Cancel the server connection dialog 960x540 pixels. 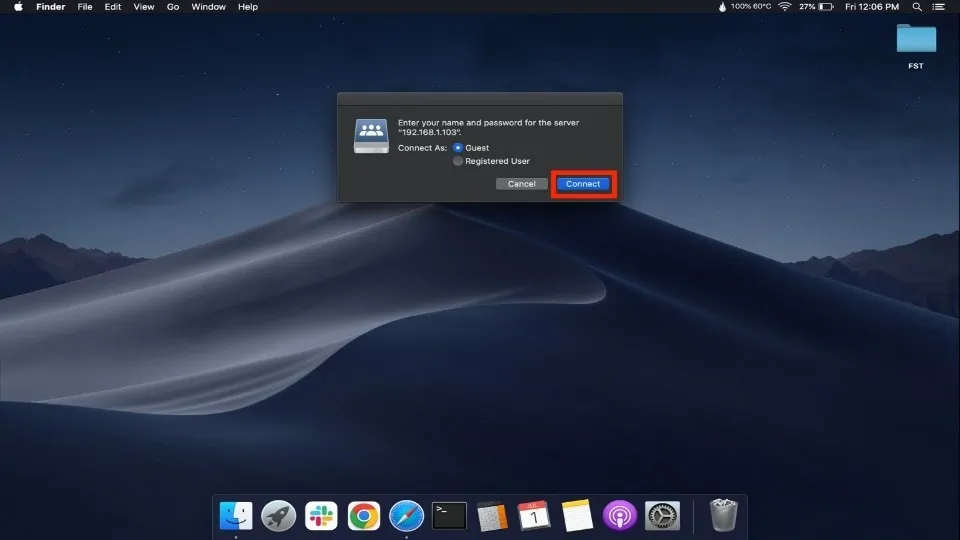[522, 184]
